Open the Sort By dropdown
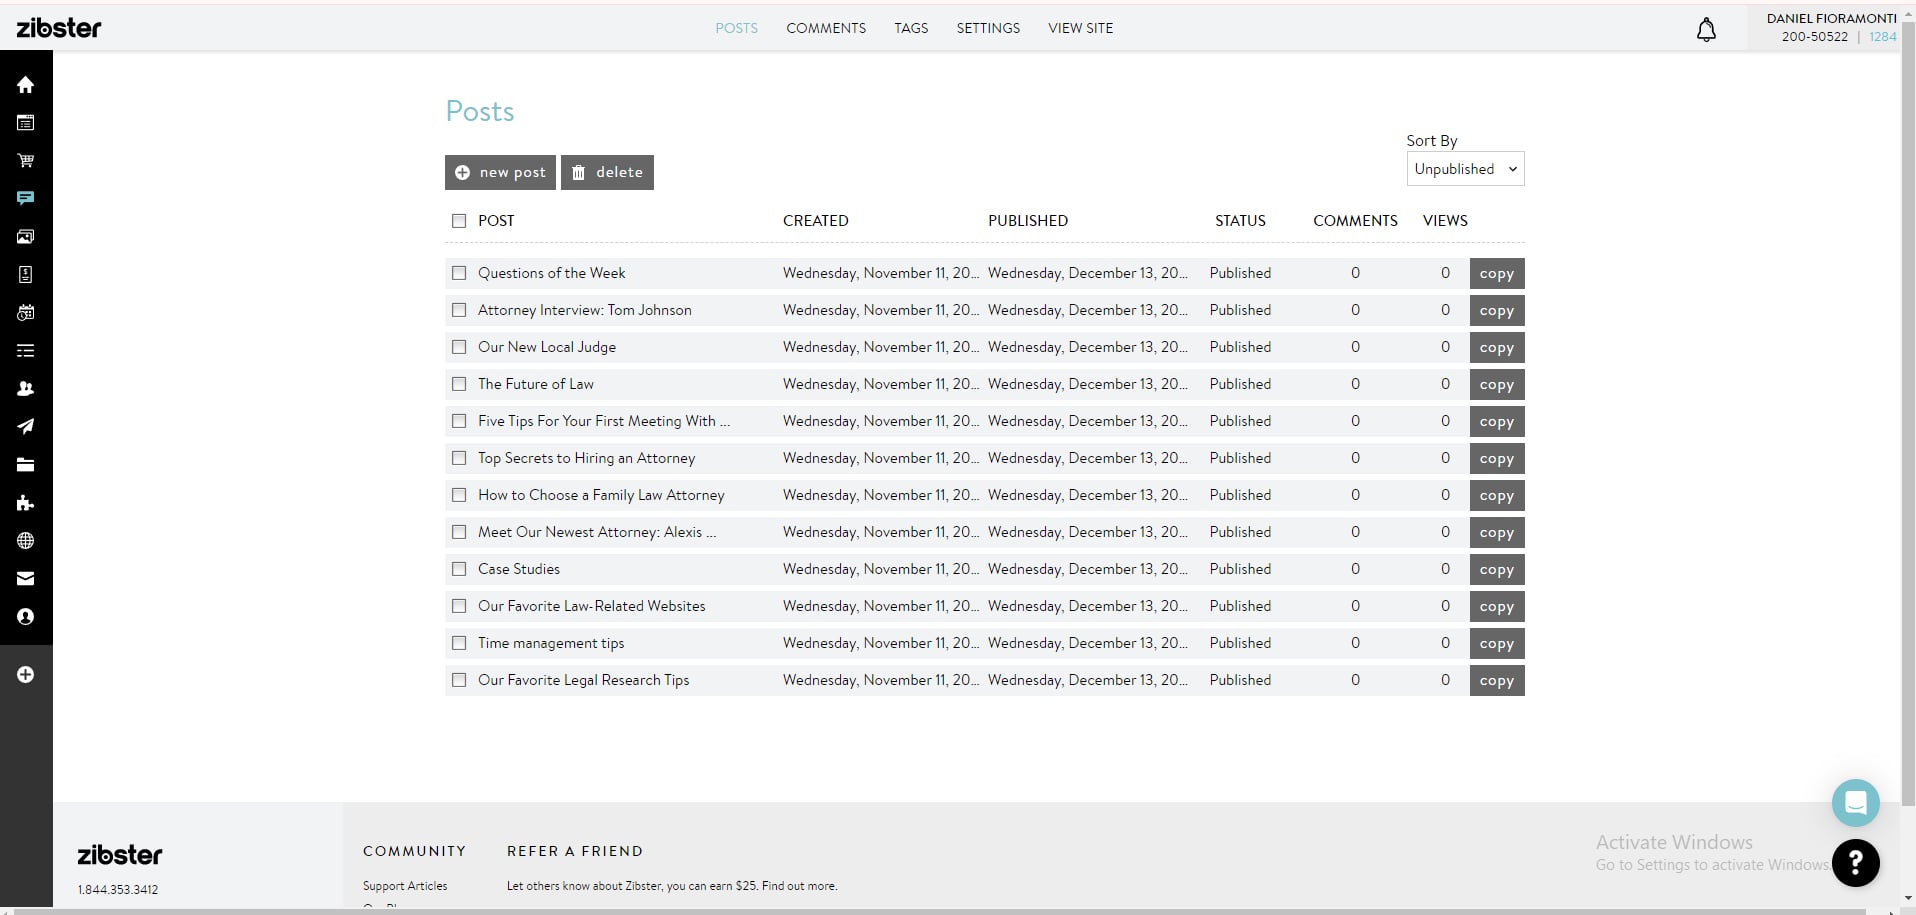 [x=1465, y=169]
